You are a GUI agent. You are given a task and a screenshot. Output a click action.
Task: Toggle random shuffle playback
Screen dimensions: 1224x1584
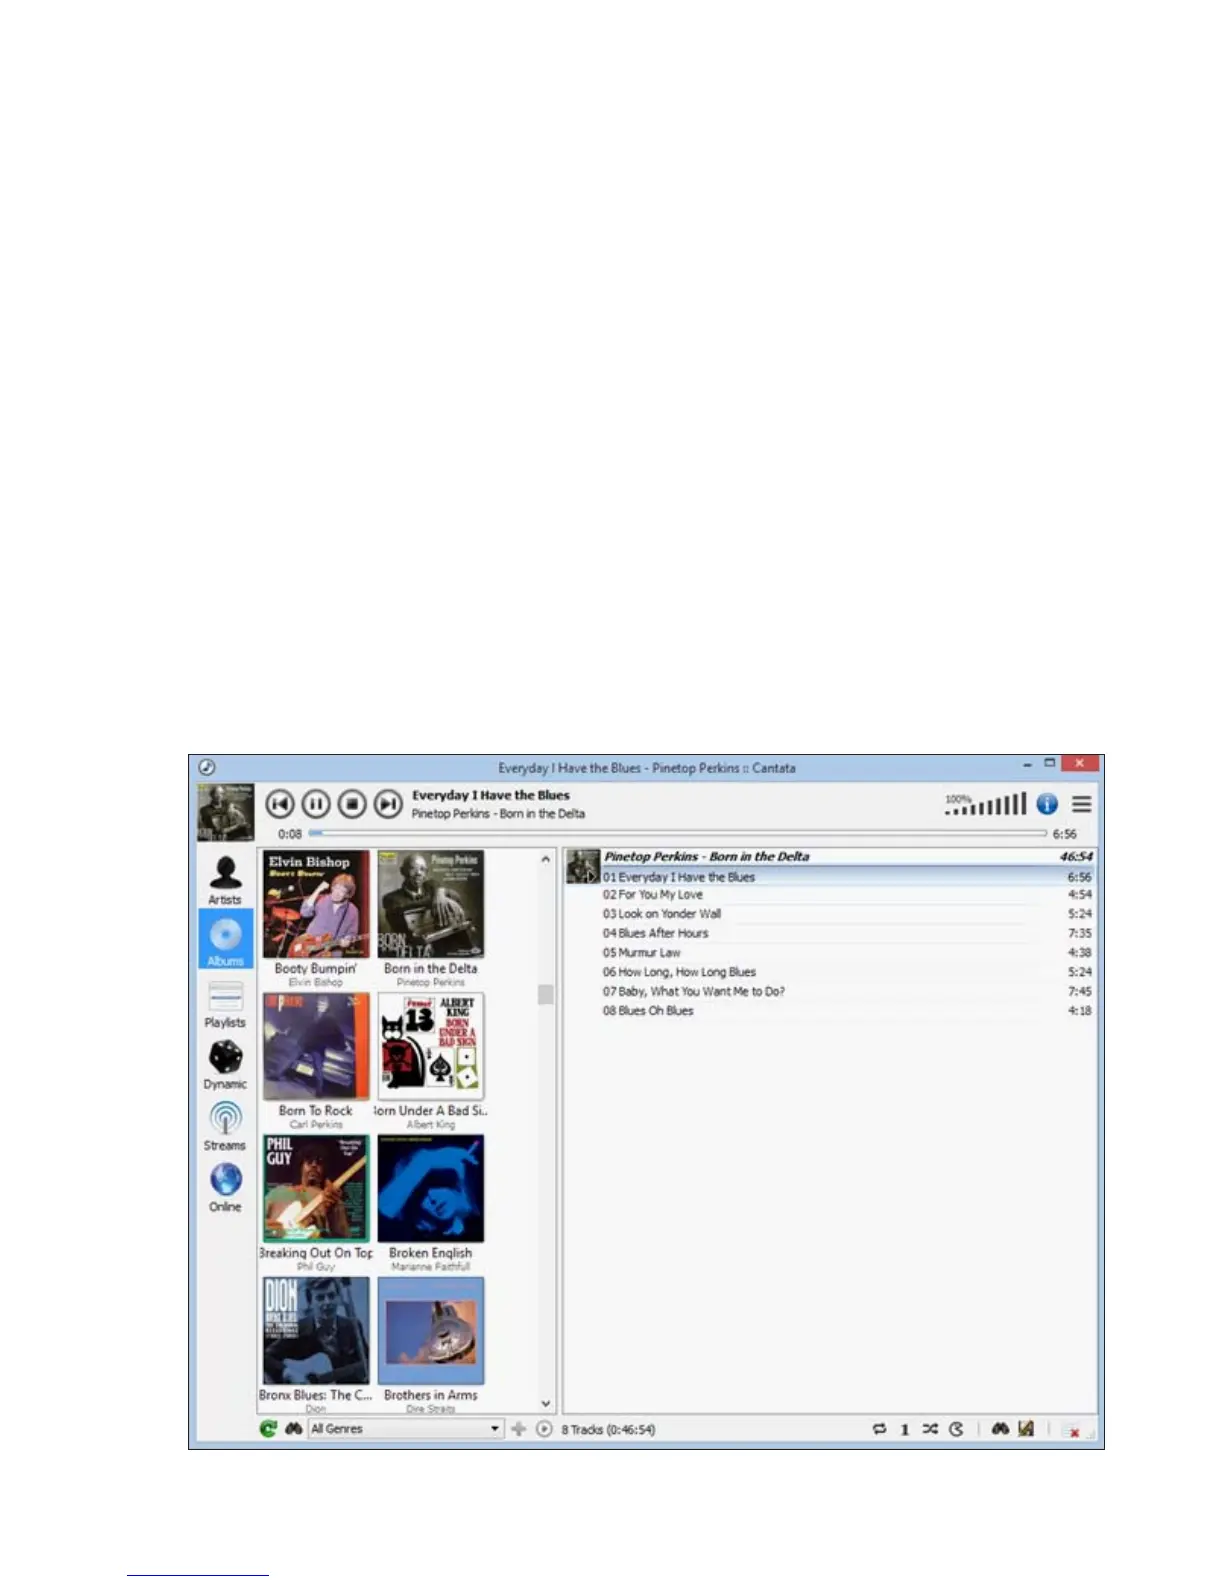(930, 1429)
